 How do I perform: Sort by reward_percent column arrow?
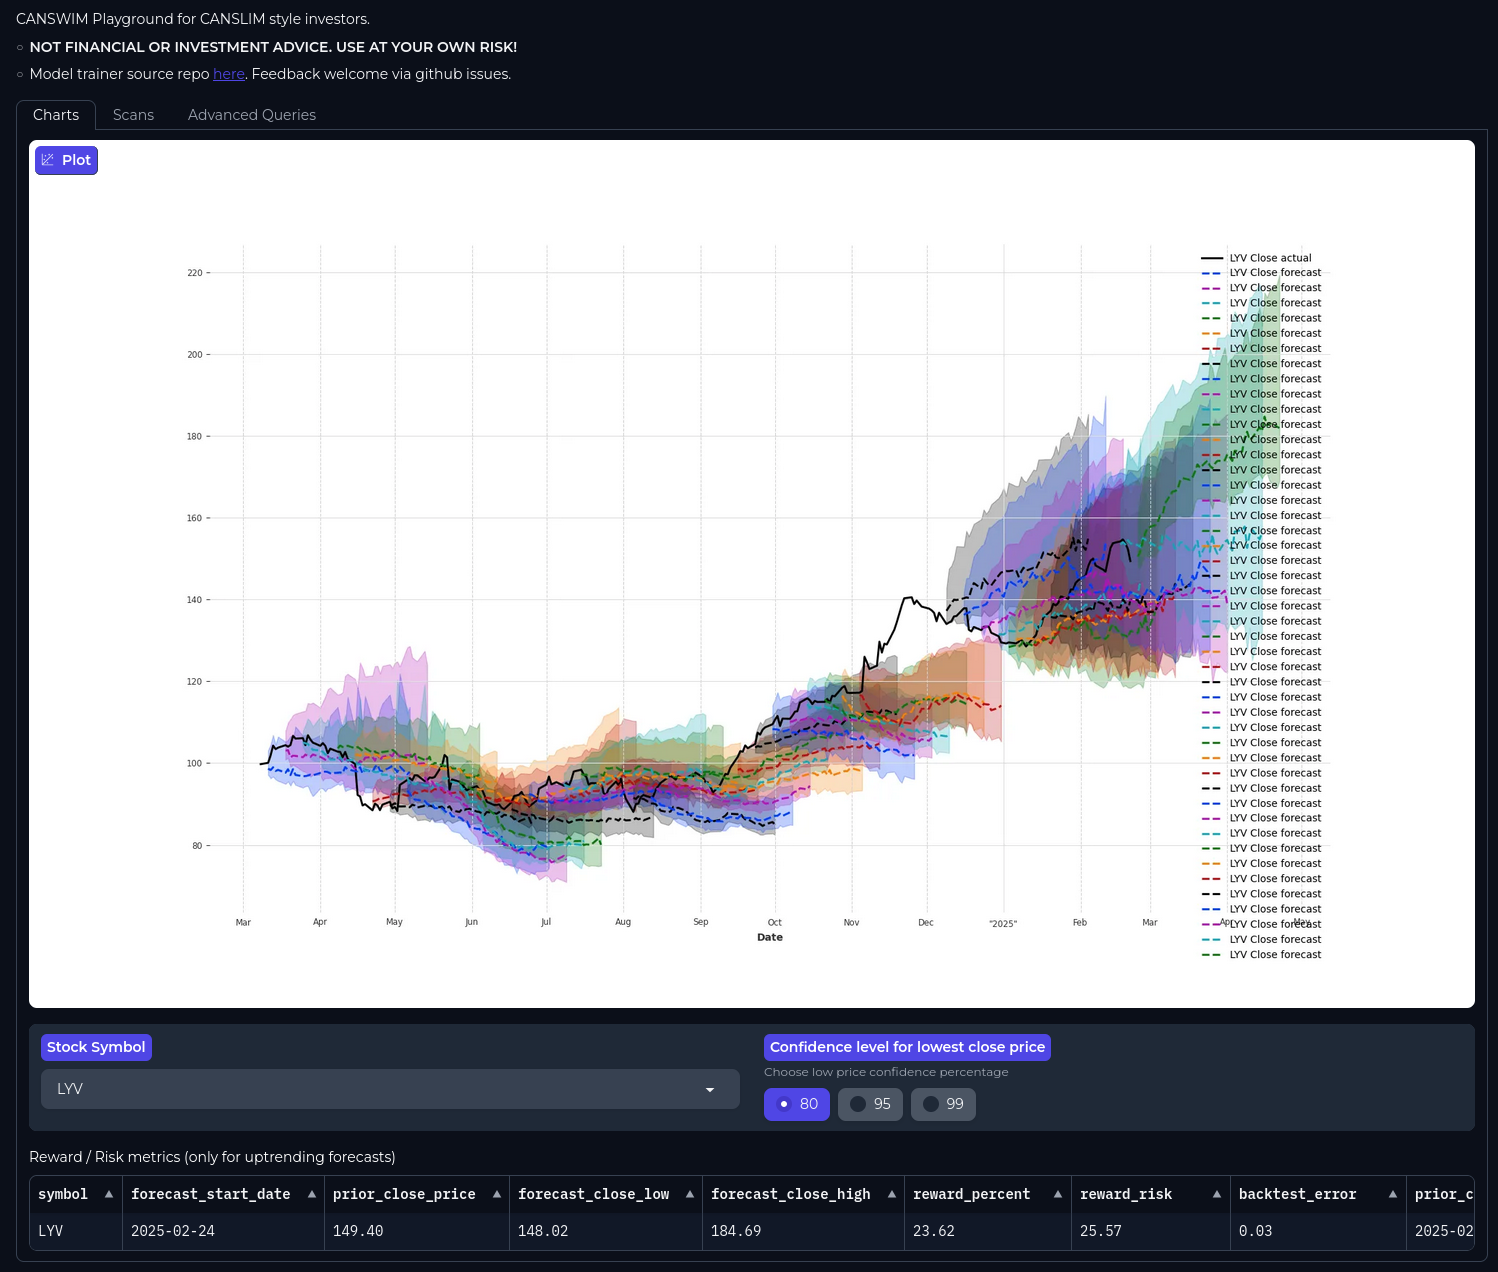[x=1058, y=1194]
